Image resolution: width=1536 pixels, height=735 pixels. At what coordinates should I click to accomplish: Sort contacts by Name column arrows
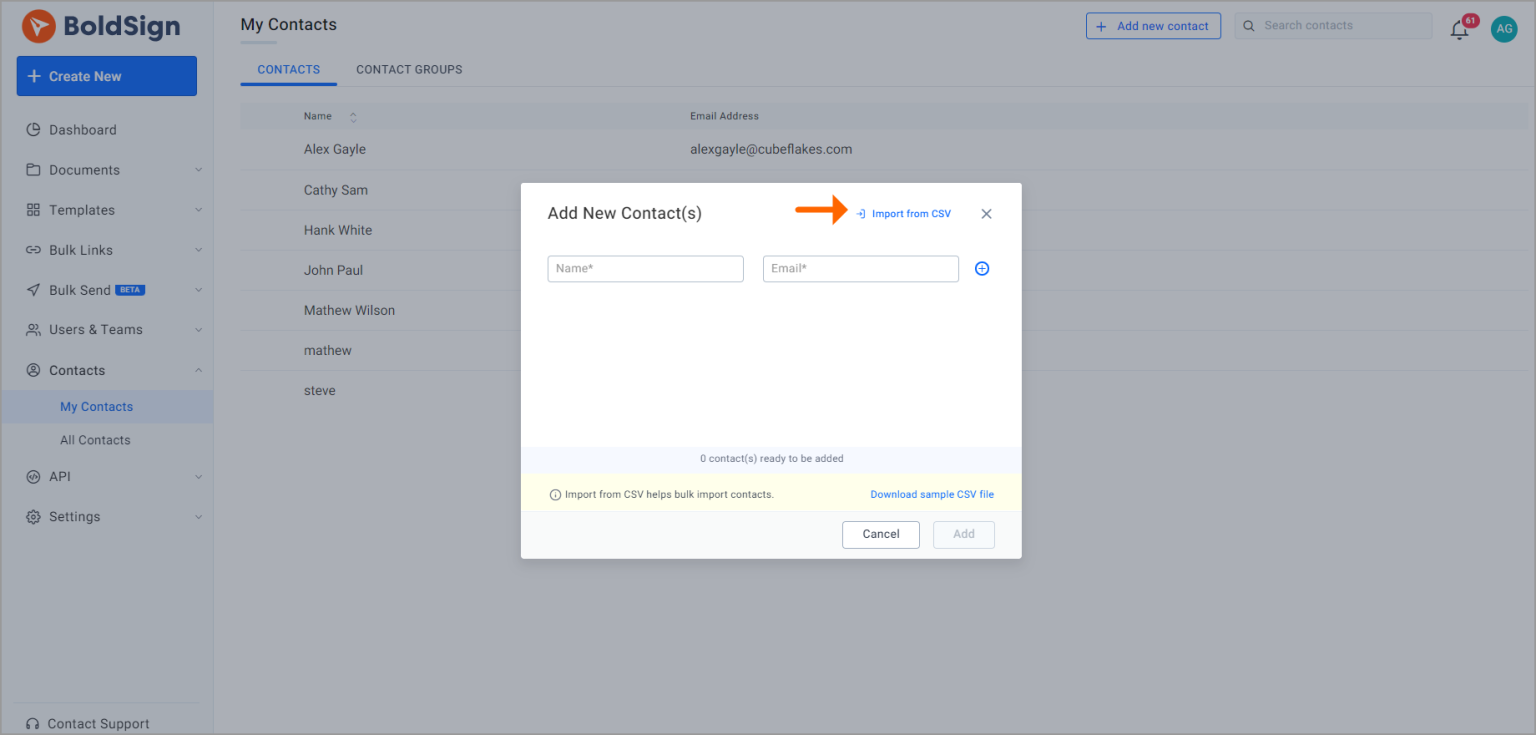(353, 117)
